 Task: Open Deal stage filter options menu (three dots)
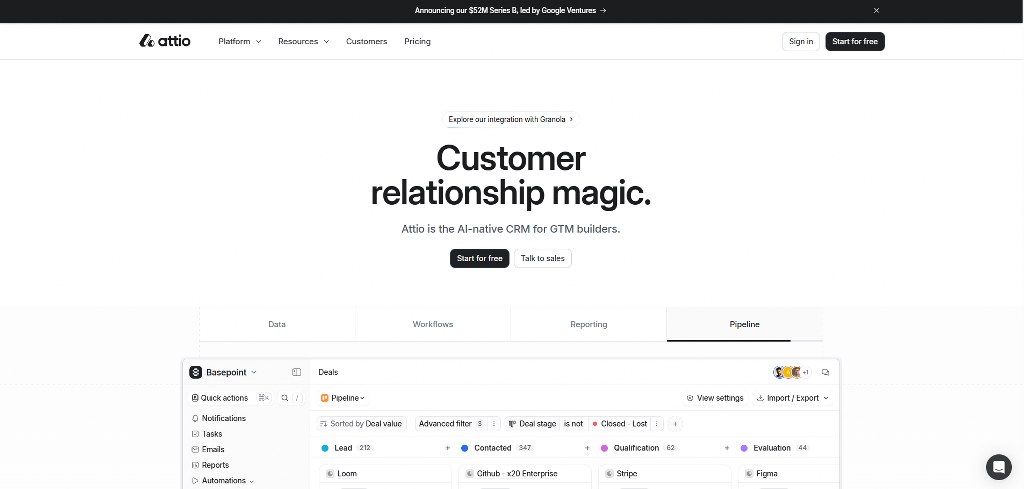click(x=657, y=424)
